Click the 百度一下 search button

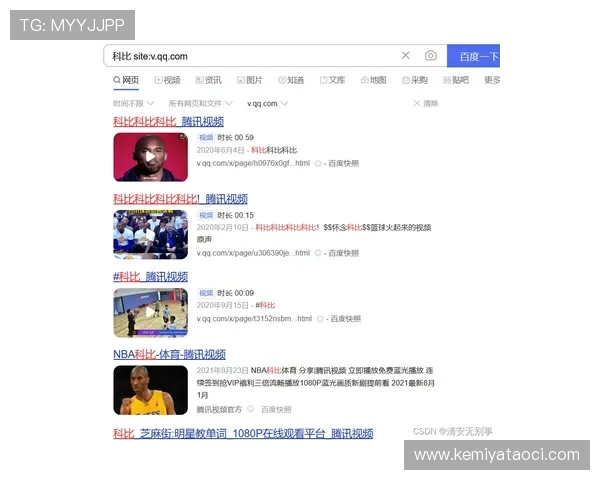(x=473, y=56)
